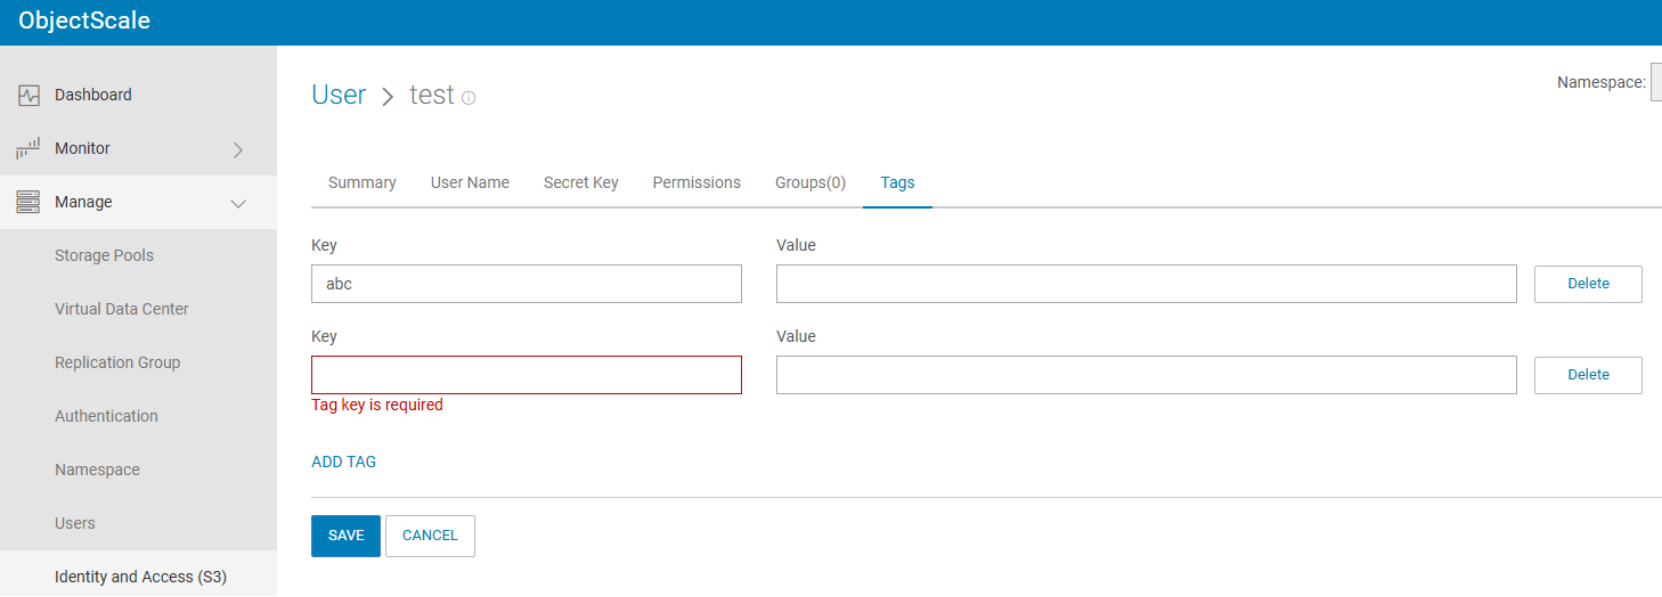This screenshot has width=1662, height=597.
Task: Click the SAVE button
Action: 346,536
